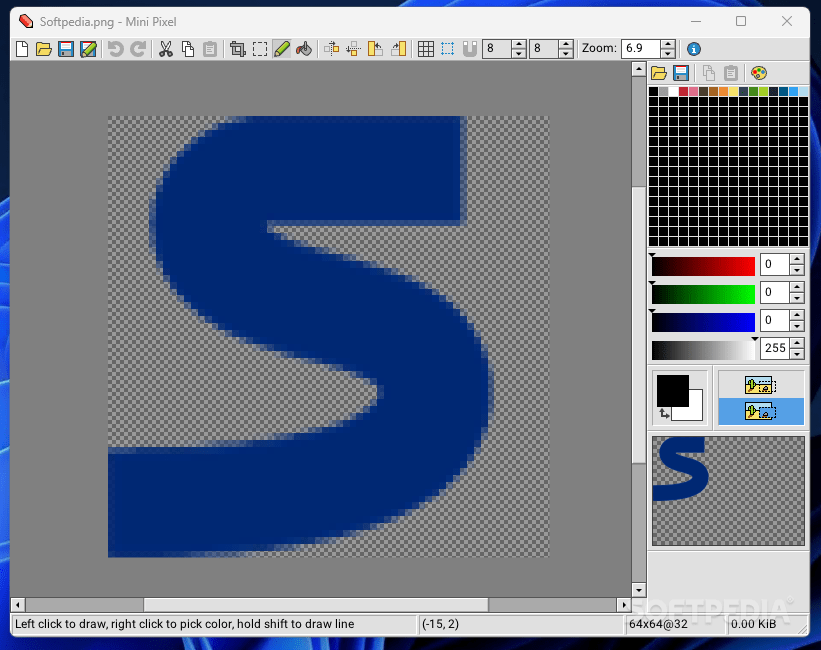821x650 pixels.
Task: Click the Crop tool icon
Action: point(238,49)
